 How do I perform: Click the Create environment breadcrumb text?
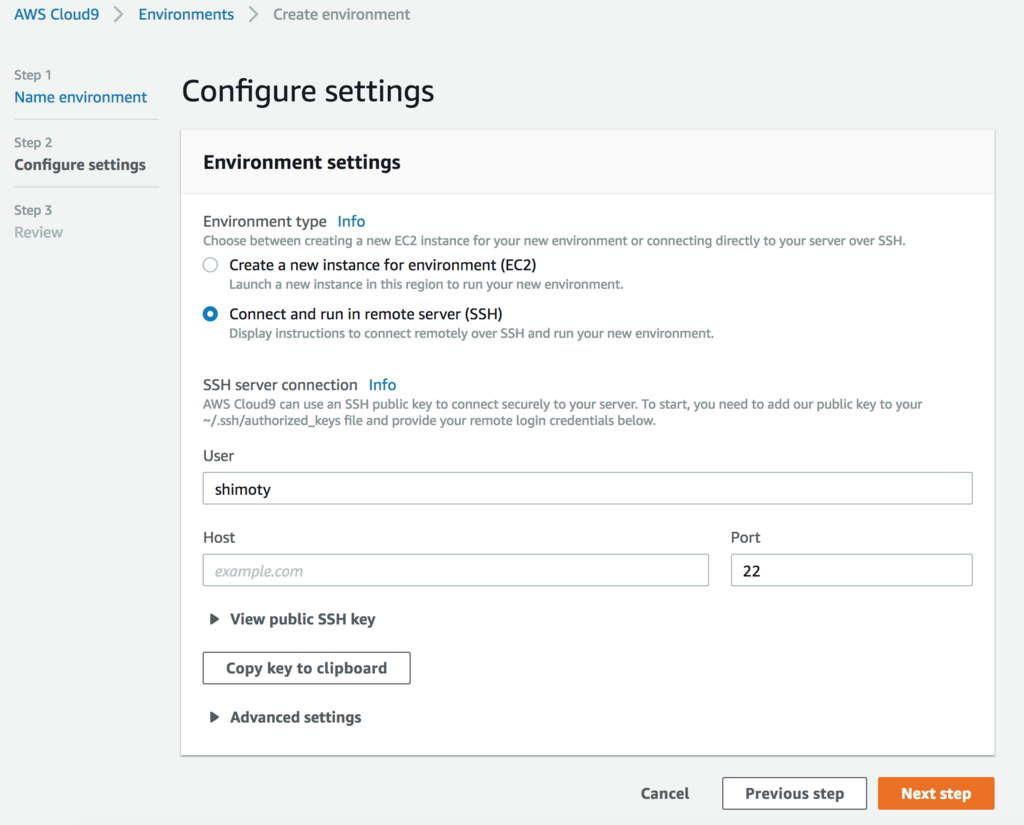coord(341,15)
